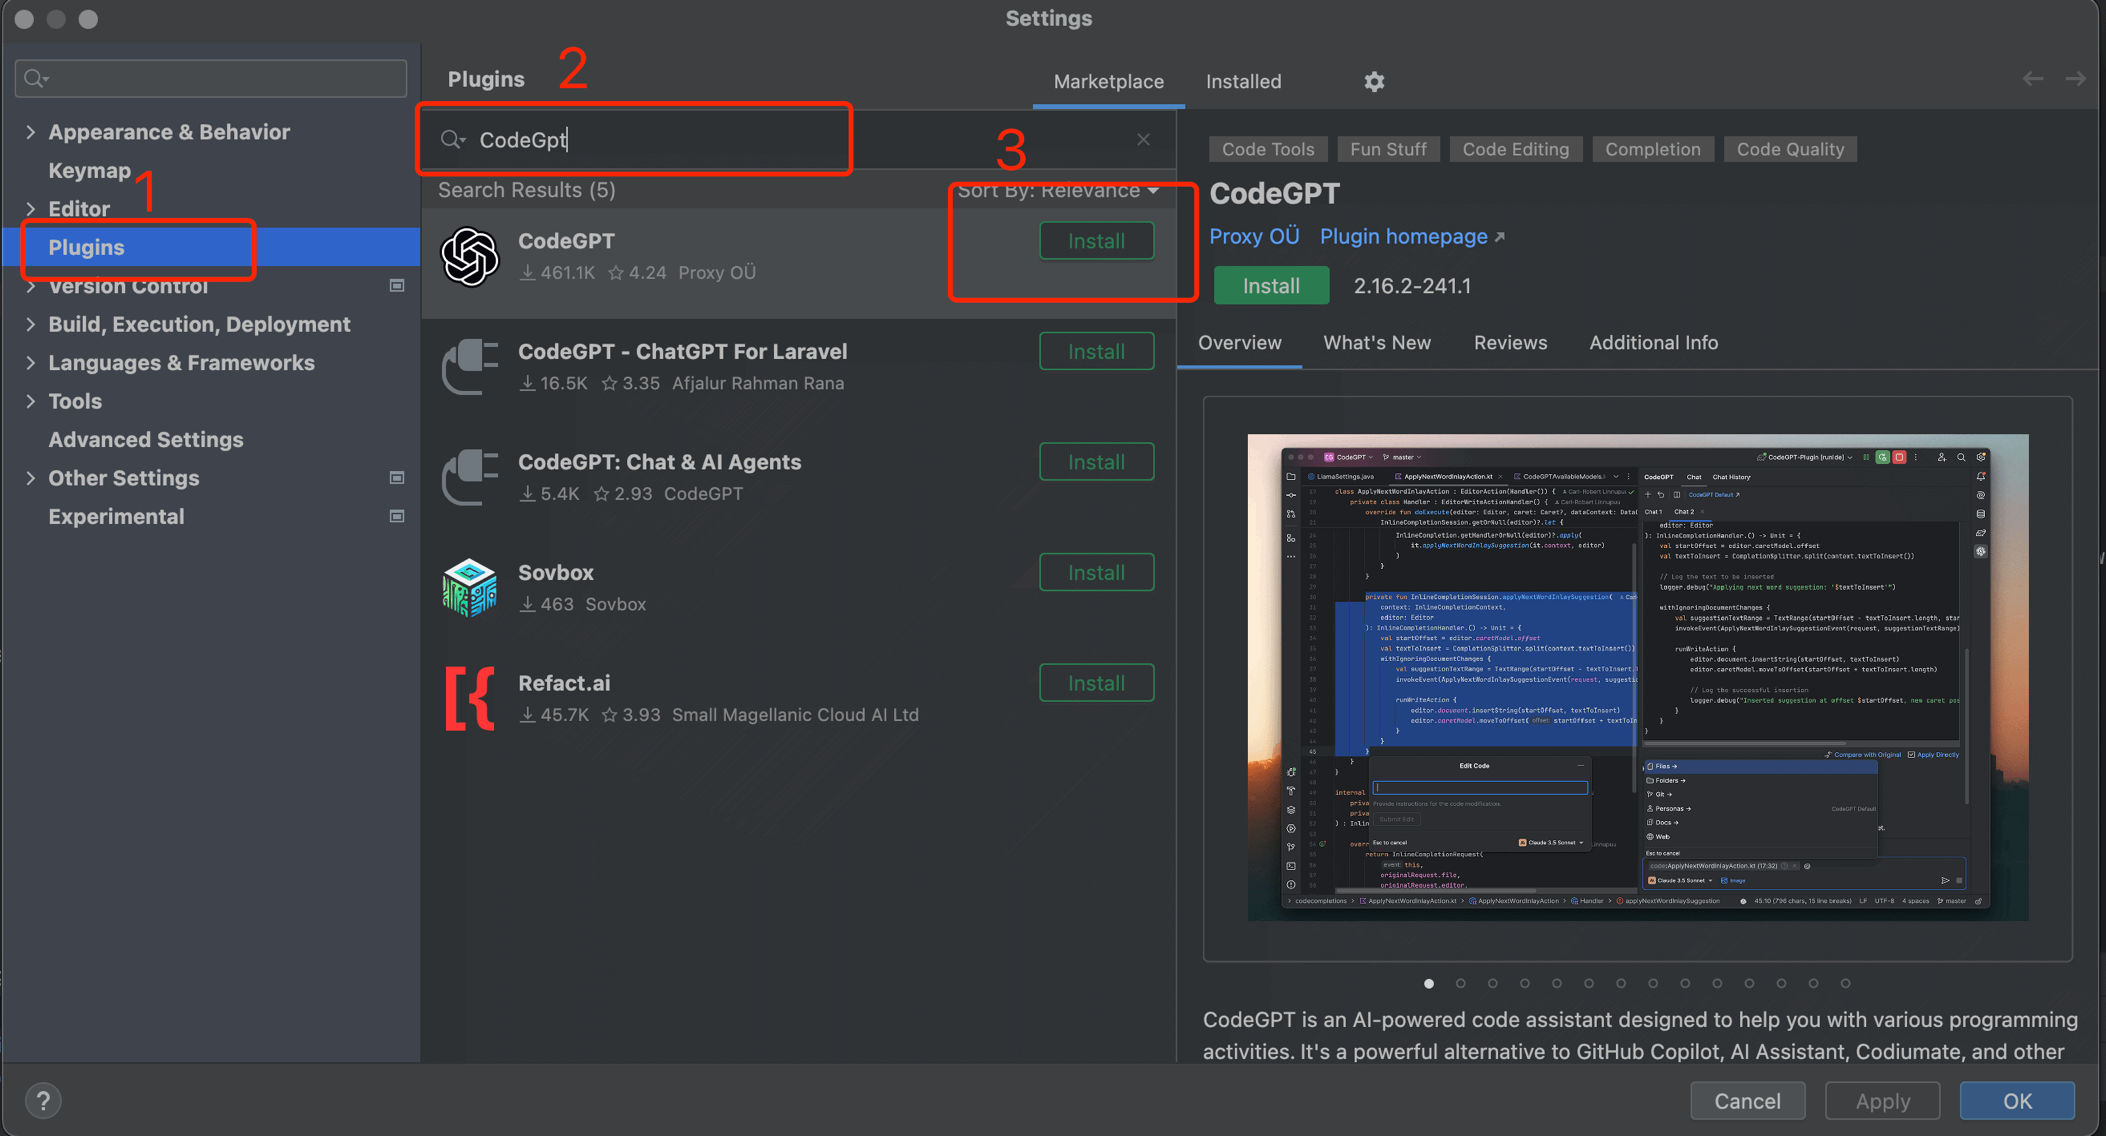Click the help question mark icon
Viewport: 2106px width, 1136px height.
43,1101
